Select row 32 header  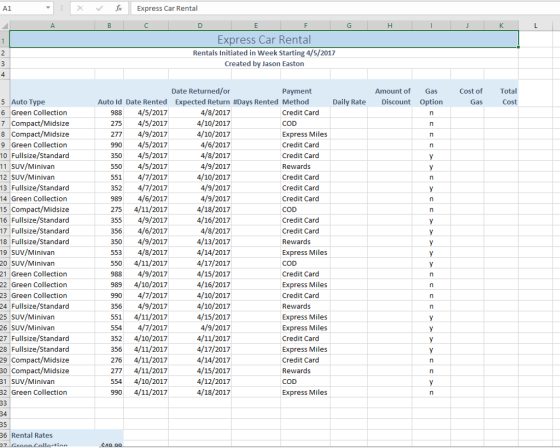tap(4, 392)
